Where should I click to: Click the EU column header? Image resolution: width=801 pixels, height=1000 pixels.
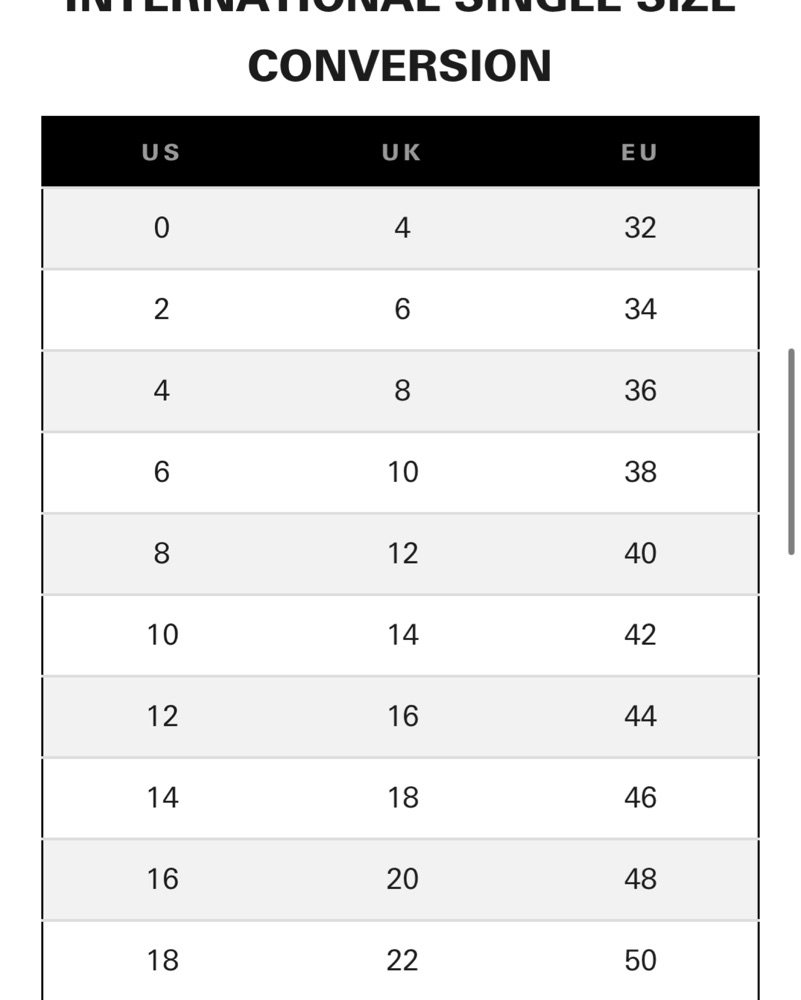click(x=640, y=152)
